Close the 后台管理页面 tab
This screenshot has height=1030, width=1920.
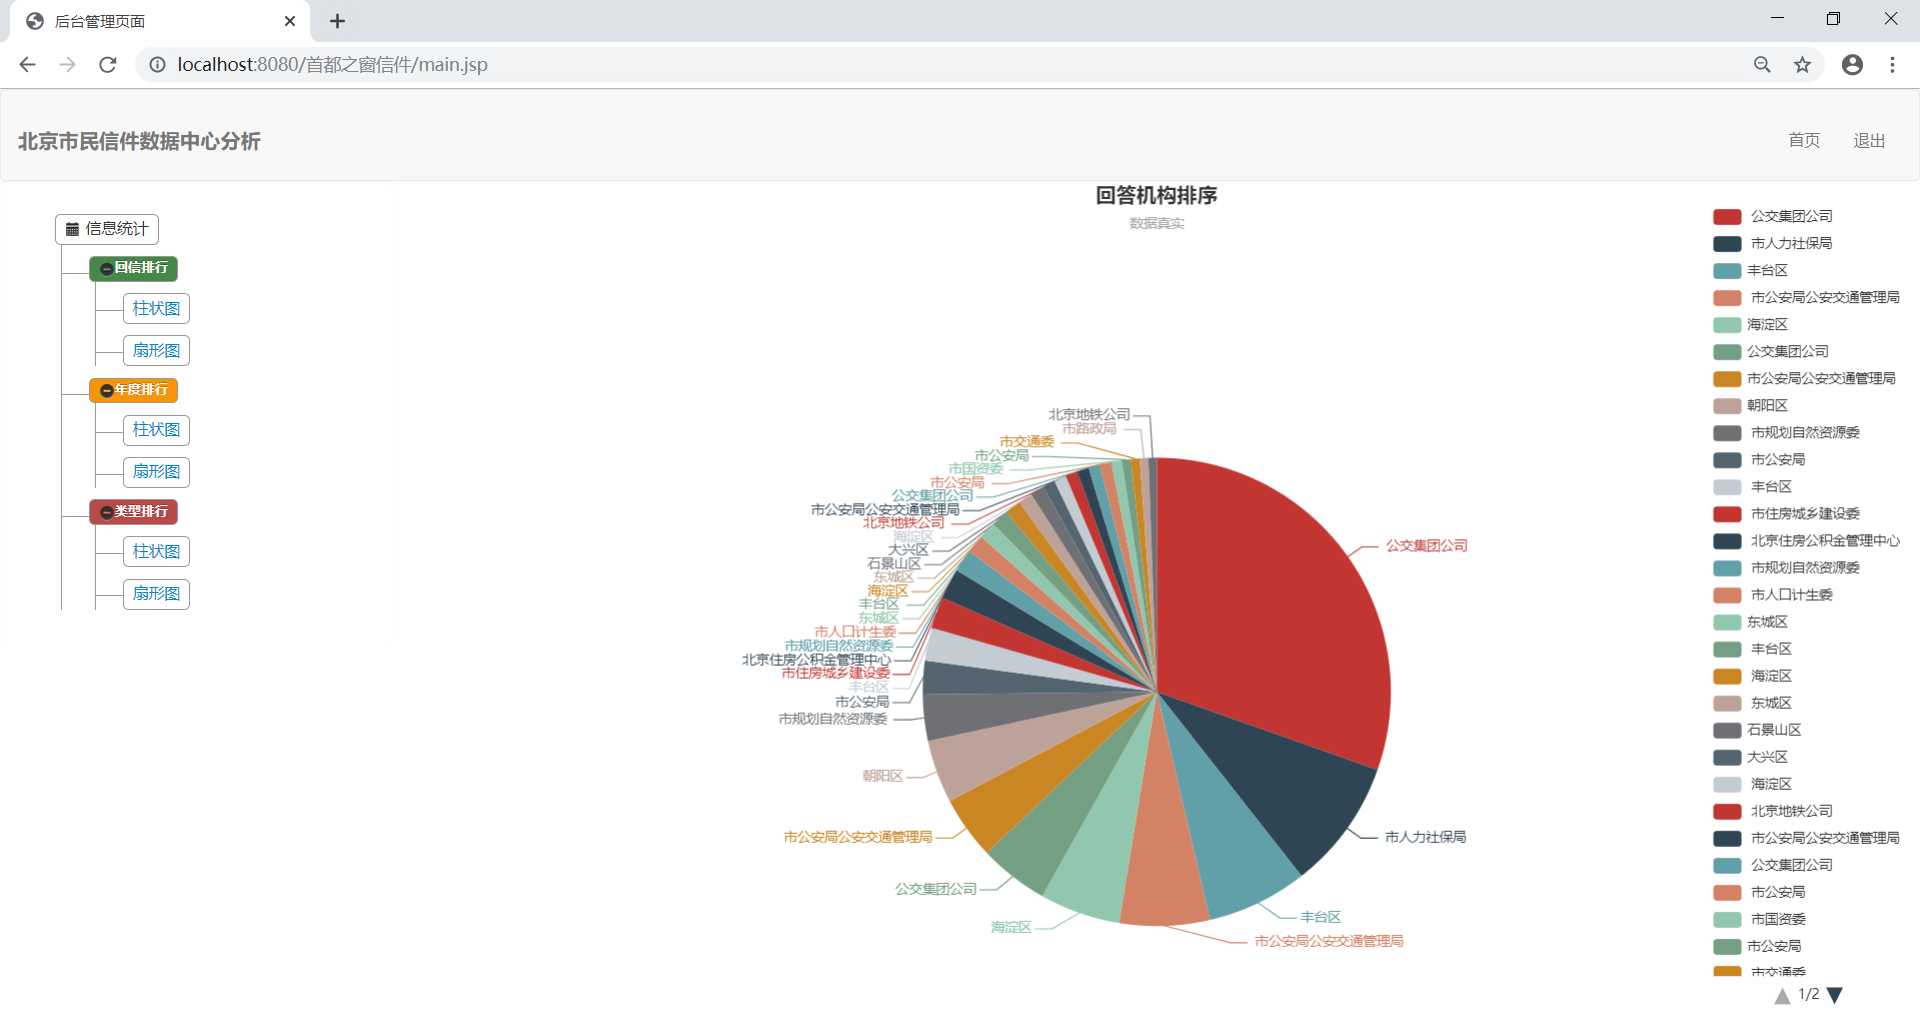click(290, 21)
